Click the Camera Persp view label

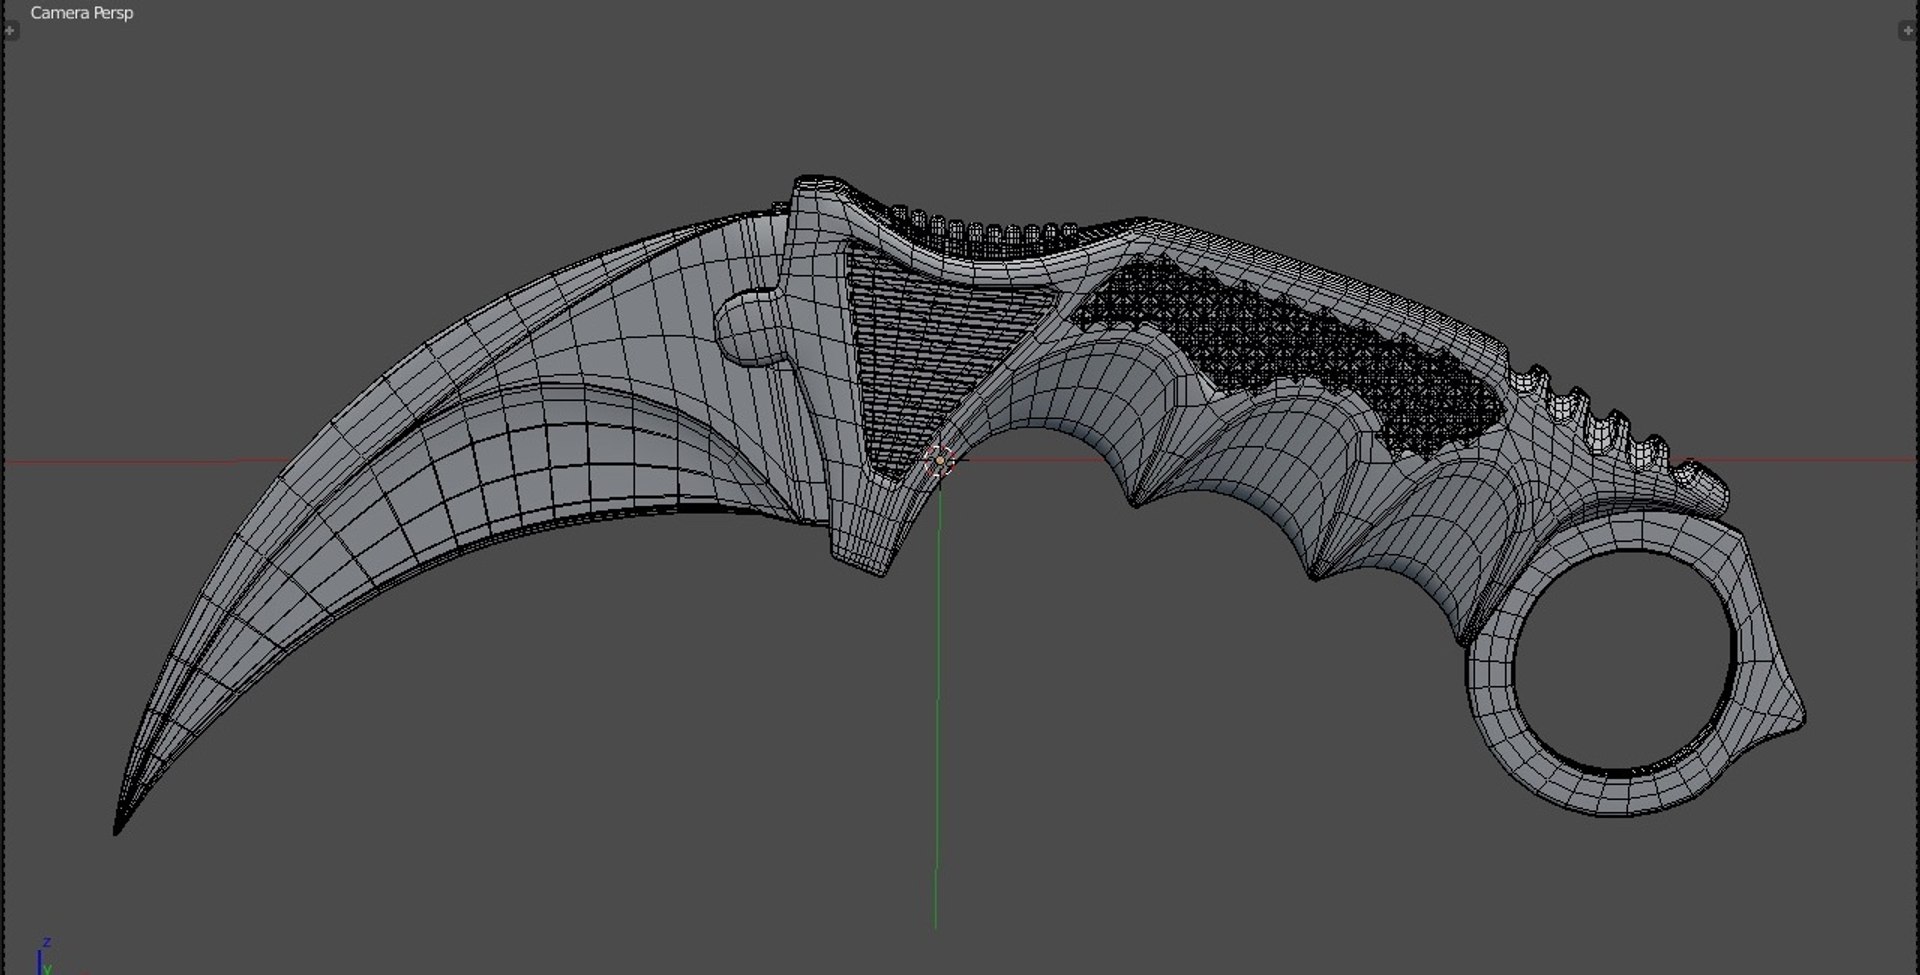(82, 13)
